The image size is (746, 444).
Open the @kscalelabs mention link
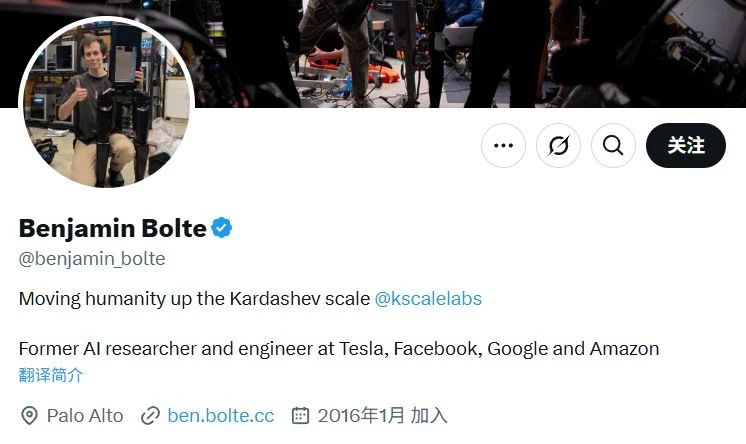pos(428,299)
